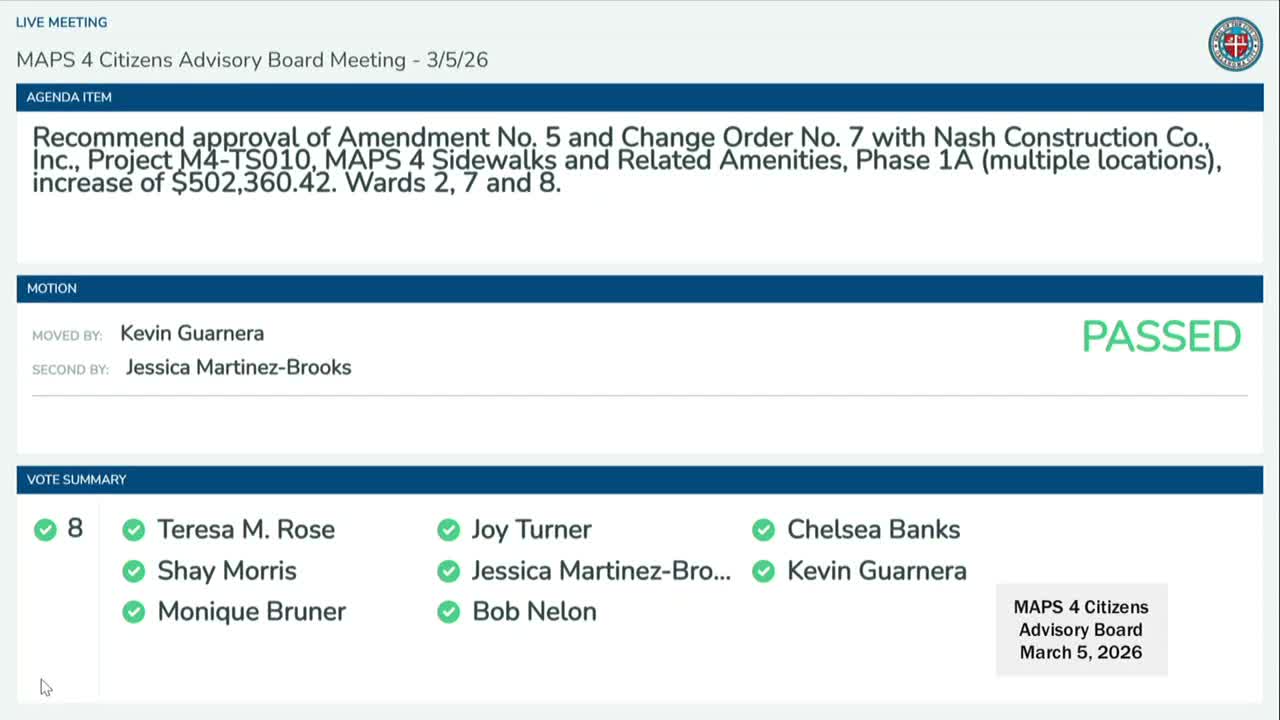The width and height of the screenshot is (1280, 720).
Task: Select the MOTION section header
Action: click(x=640, y=288)
